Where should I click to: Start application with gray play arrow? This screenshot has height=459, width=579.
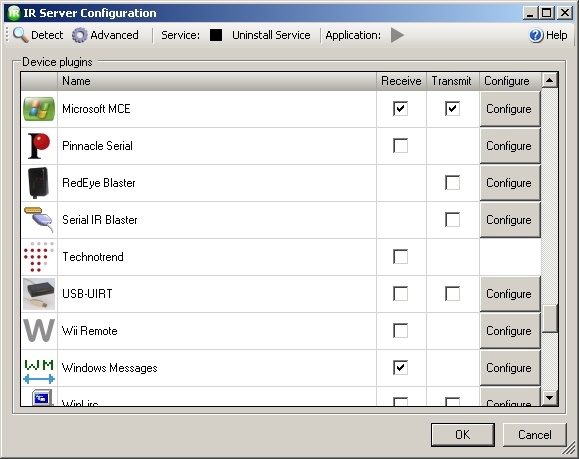pos(397,35)
